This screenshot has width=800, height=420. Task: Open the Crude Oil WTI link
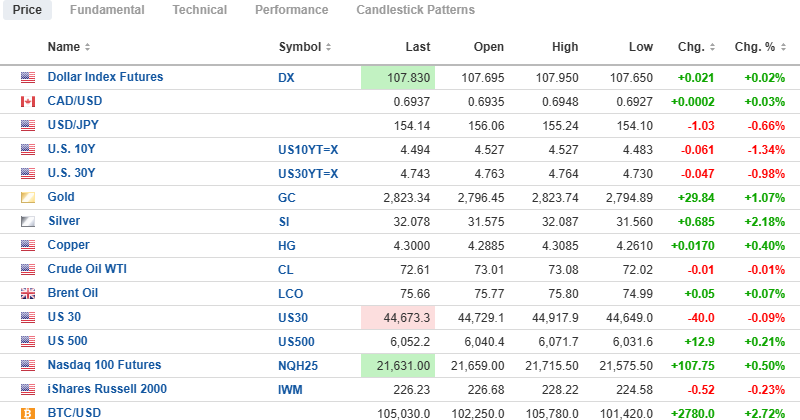click(87, 269)
